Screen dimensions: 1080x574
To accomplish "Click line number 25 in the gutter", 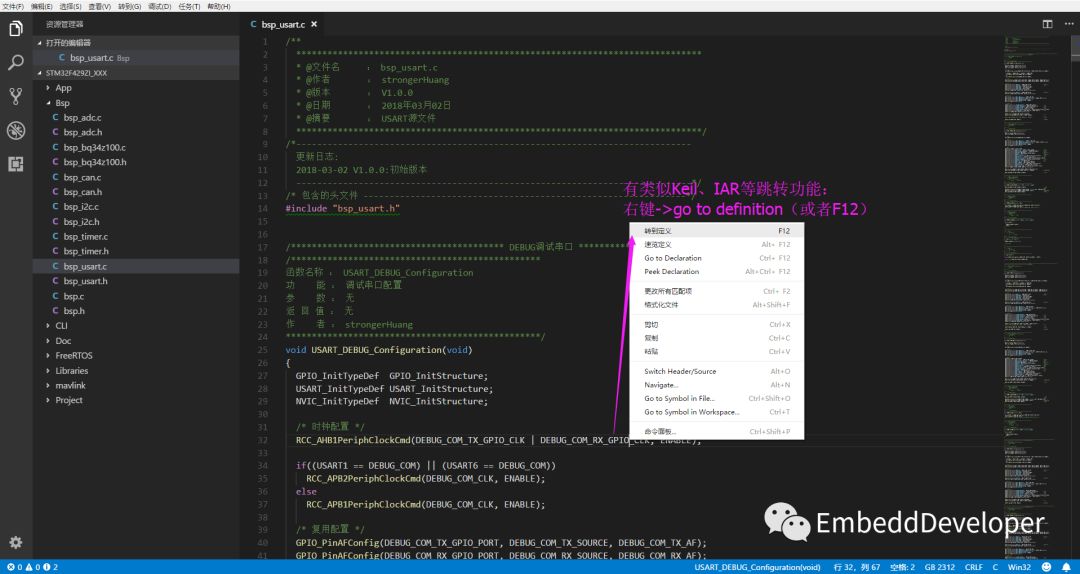I will click(x=262, y=350).
